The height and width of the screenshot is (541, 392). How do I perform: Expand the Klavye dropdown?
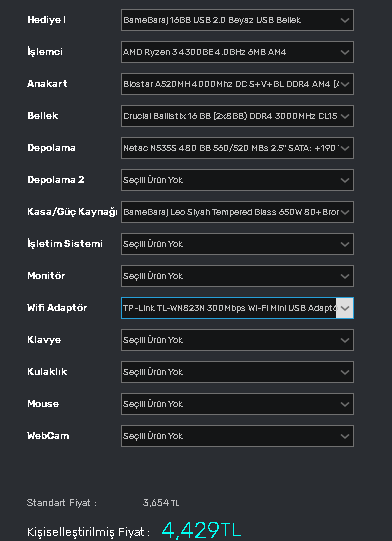pos(237,340)
